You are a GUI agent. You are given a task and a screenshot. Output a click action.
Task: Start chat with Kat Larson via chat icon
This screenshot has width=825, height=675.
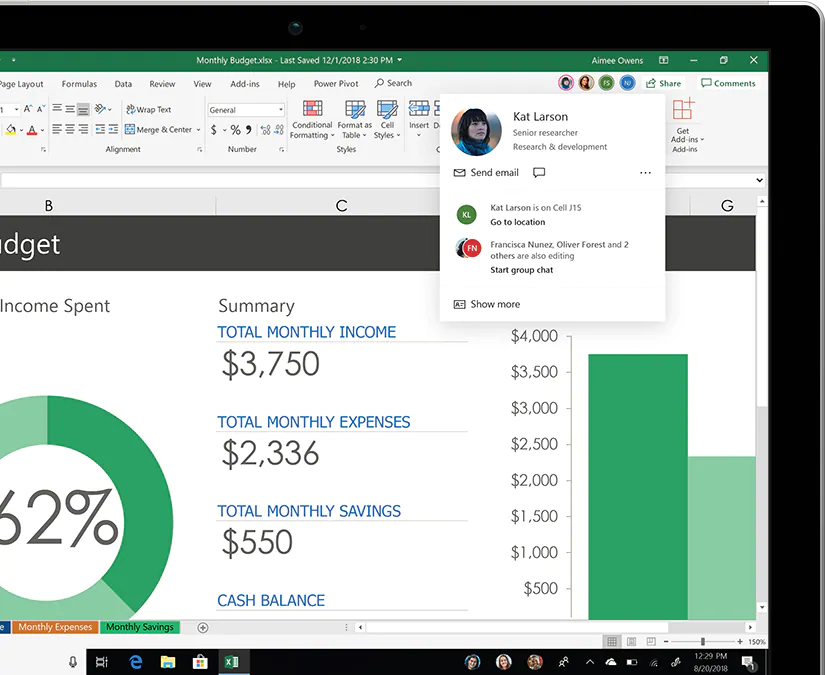539,173
